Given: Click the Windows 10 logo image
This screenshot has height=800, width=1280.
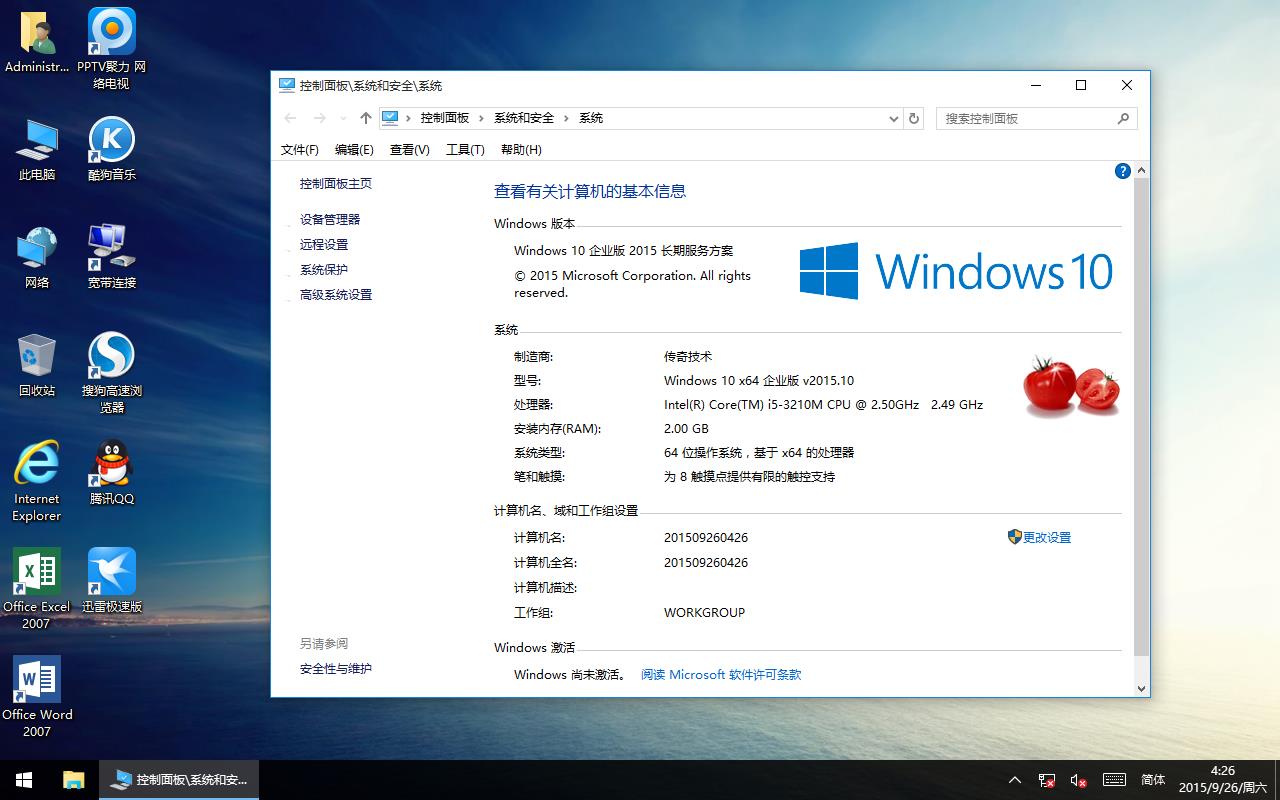Looking at the screenshot, I should tap(956, 271).
